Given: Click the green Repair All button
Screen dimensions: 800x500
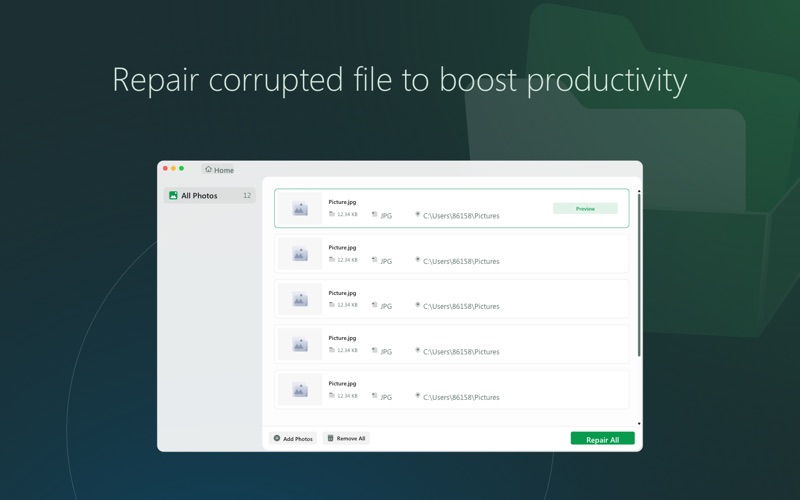Looking at the screenshot, I should pos(603,439).
